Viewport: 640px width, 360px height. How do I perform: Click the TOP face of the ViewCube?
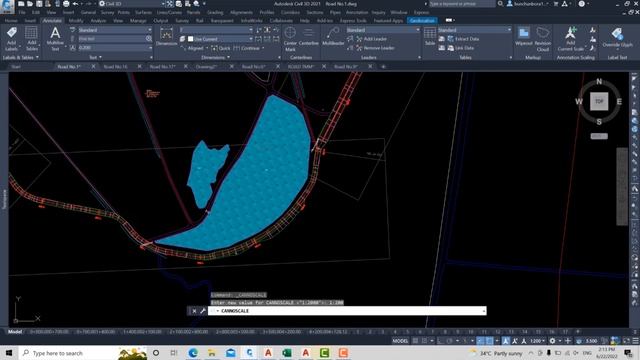pos(599,101)
